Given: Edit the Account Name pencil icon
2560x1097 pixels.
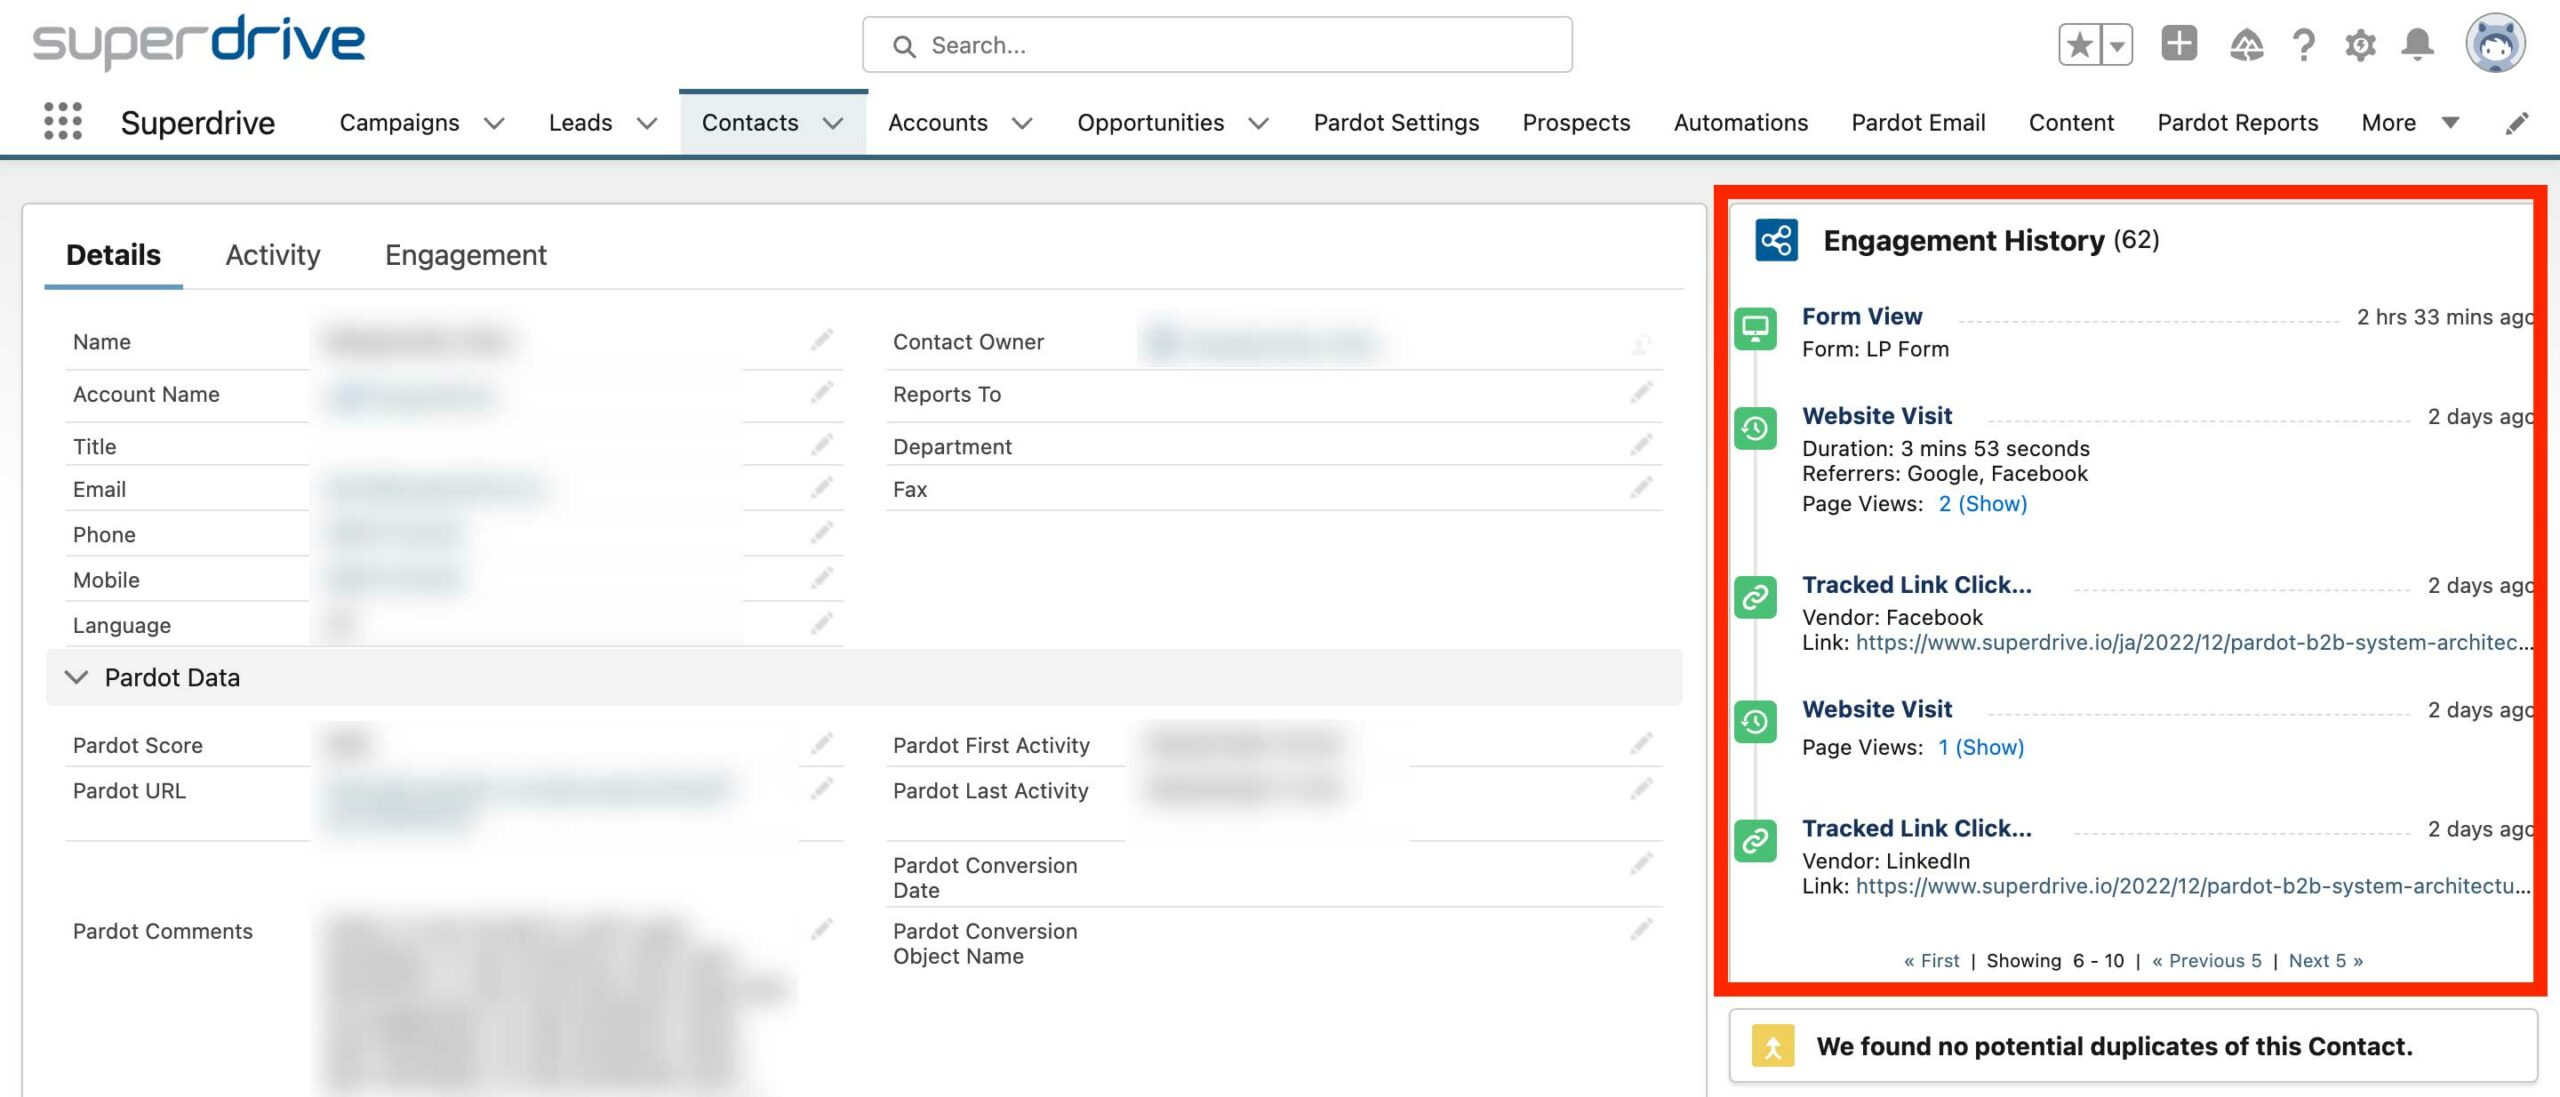Looking at the screenshot, I should click(x=821, y=393).
